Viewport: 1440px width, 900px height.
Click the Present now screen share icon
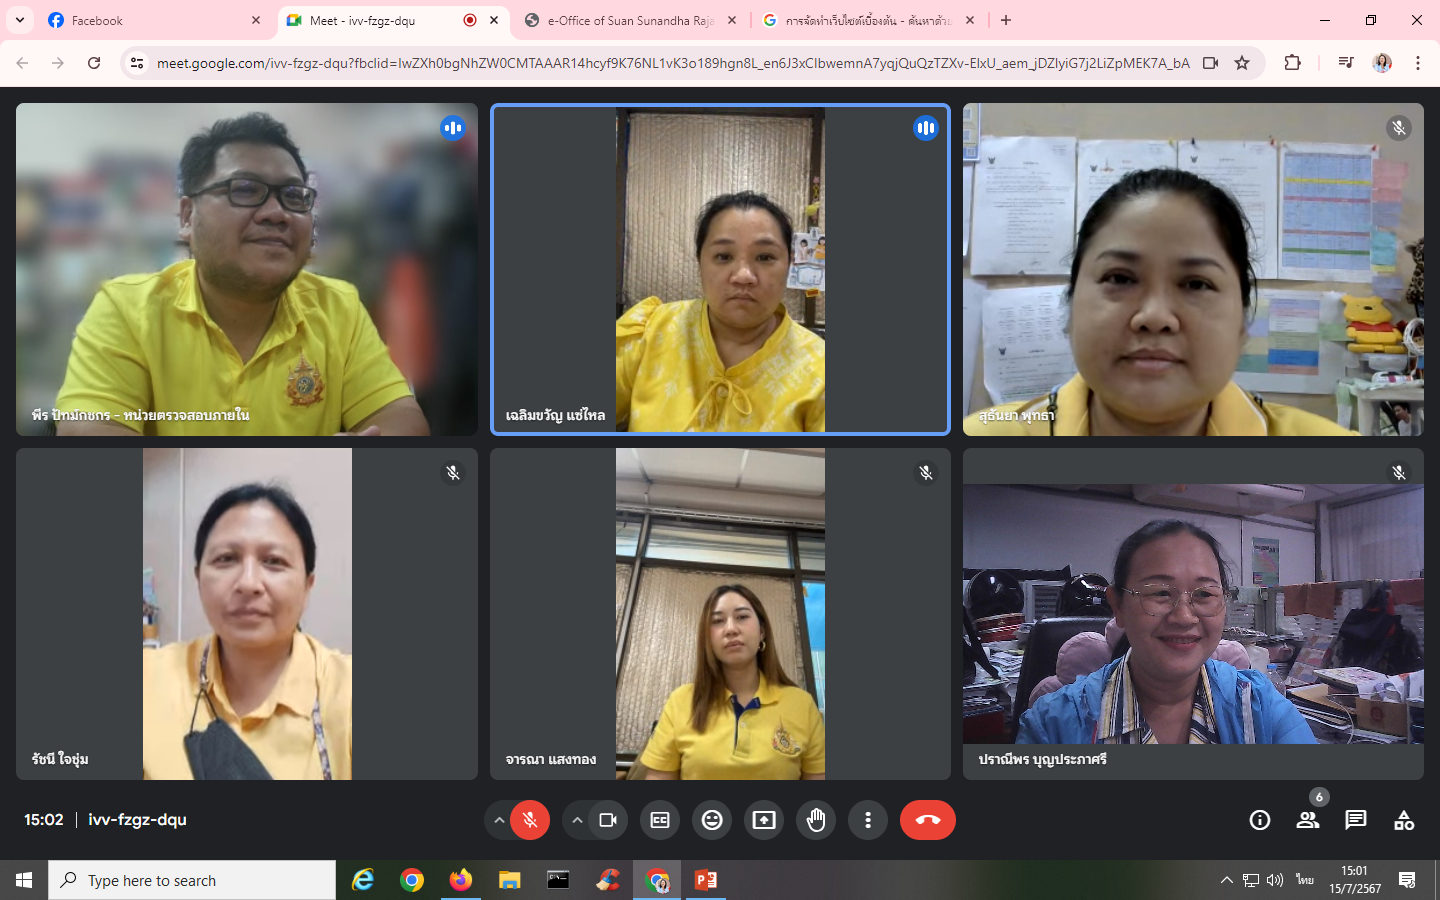pos(764,820)
